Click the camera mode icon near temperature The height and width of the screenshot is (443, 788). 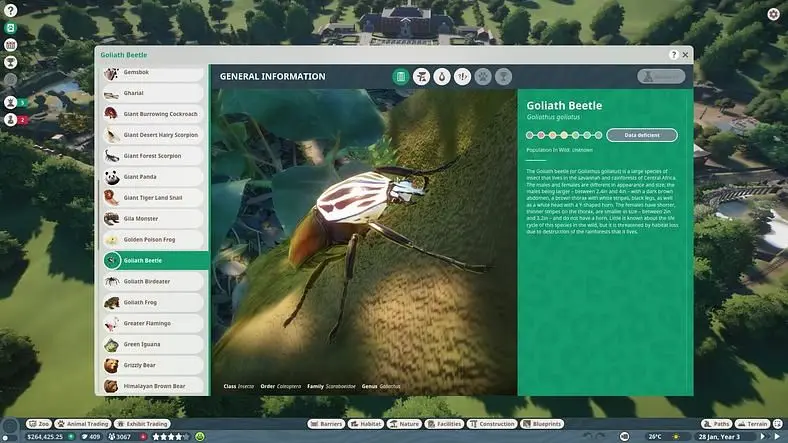[625, 436]
